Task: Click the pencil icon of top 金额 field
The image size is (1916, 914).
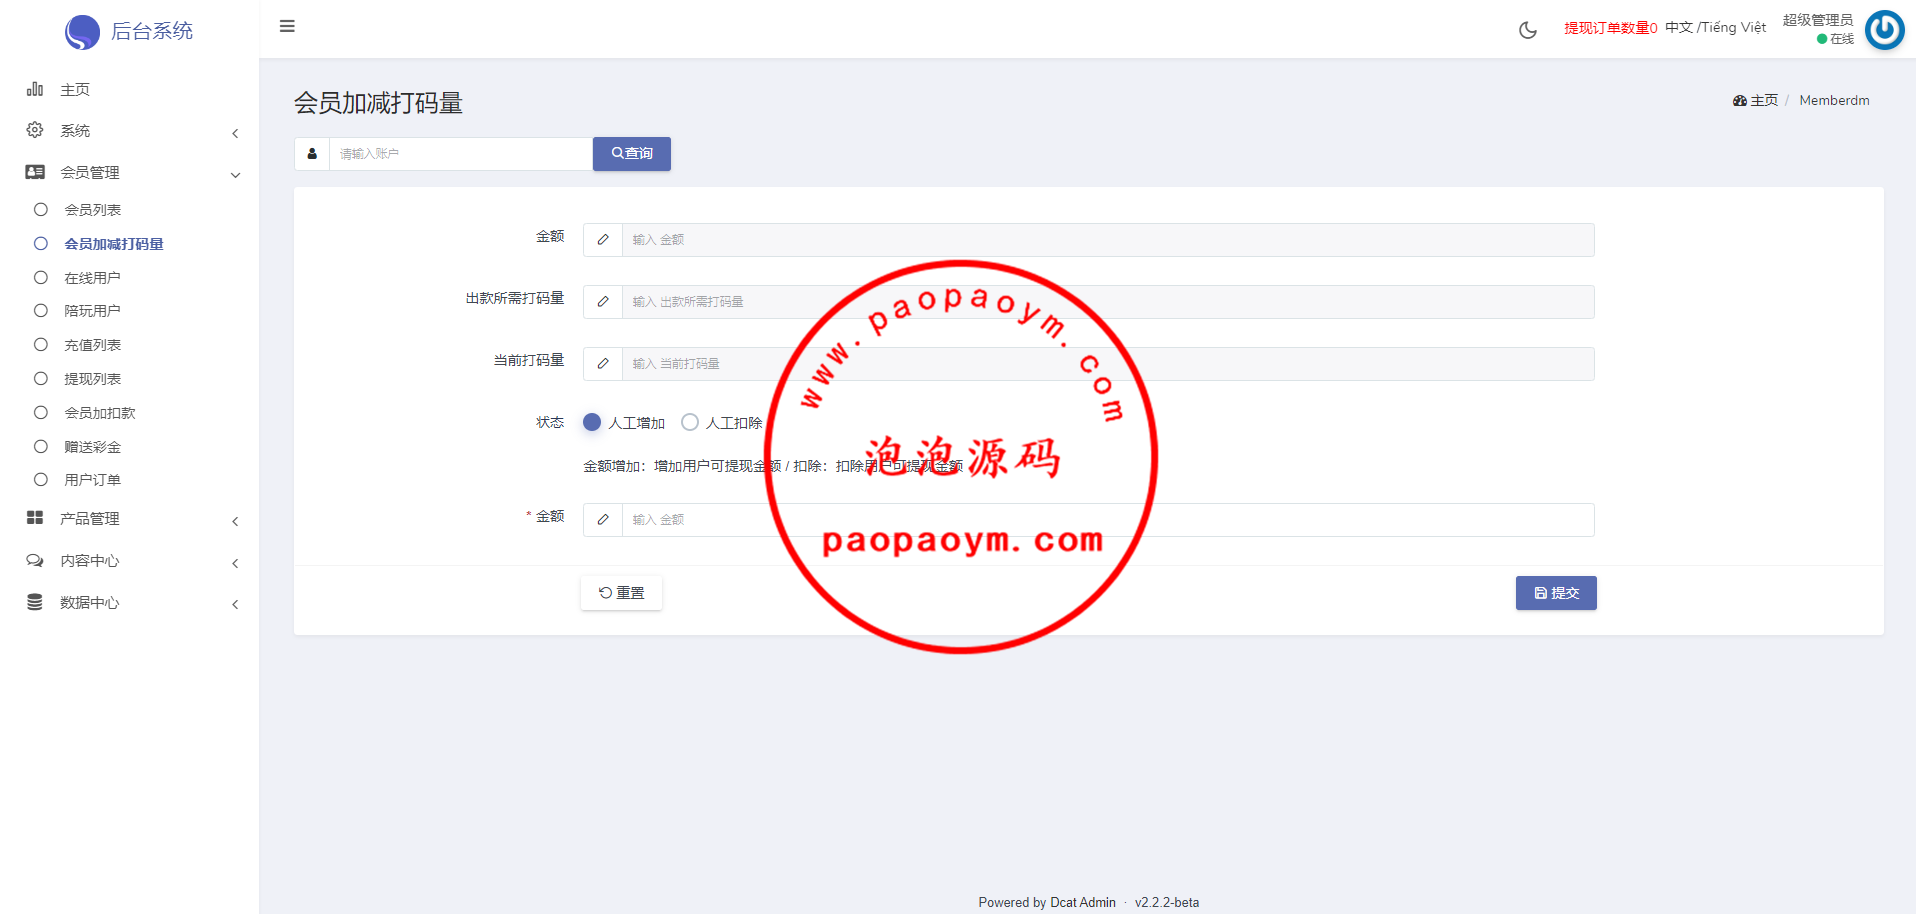Action: click(603, 240)
